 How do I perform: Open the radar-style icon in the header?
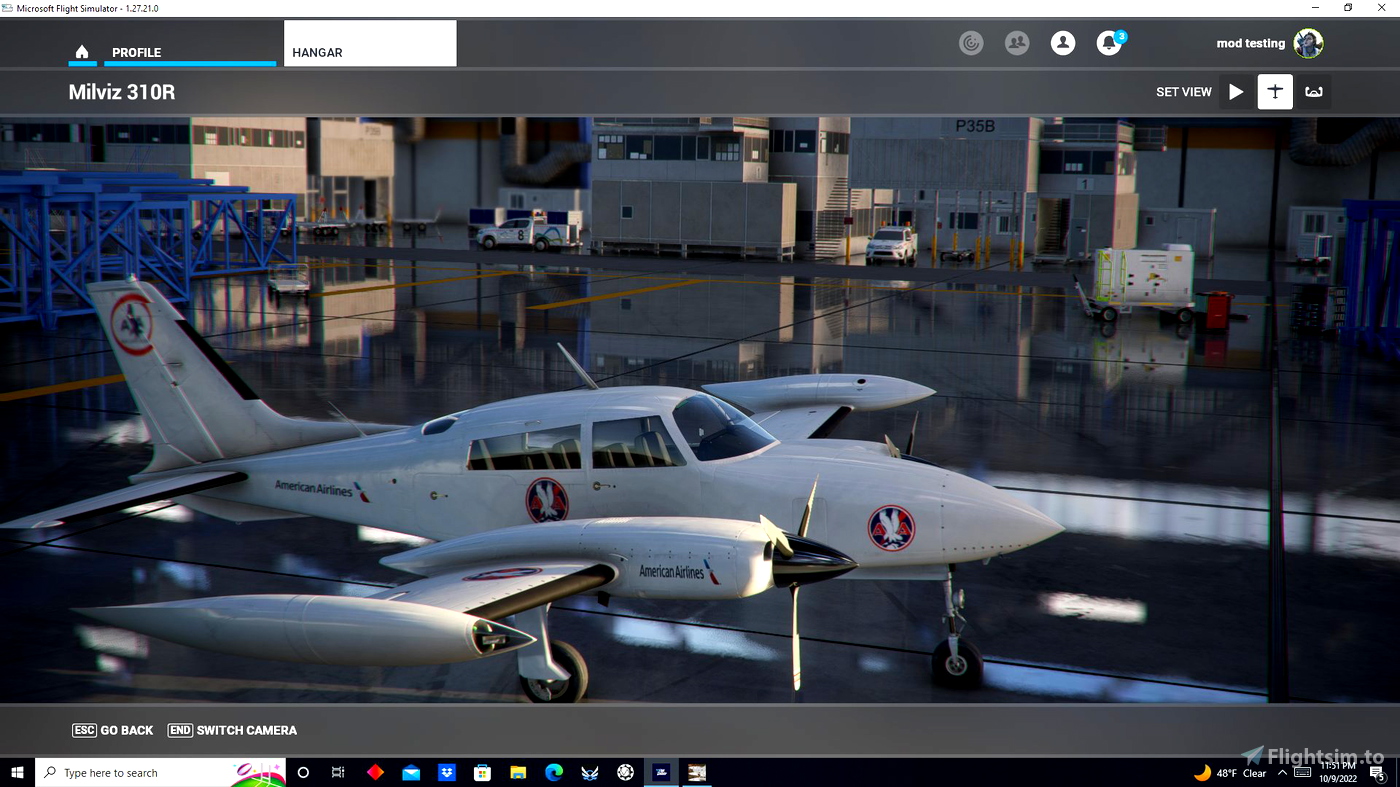[x=971, y=43]
